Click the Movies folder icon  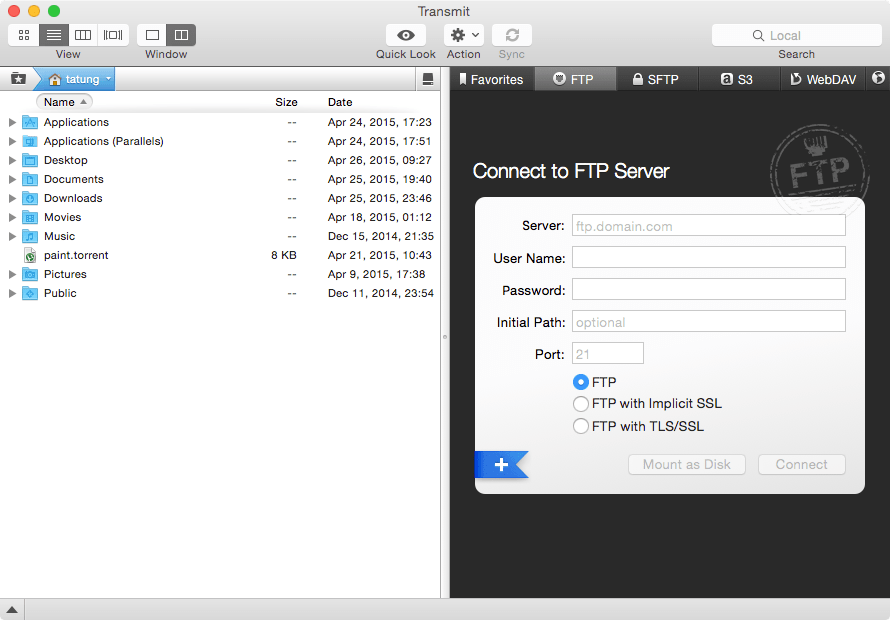click(30, 217)
